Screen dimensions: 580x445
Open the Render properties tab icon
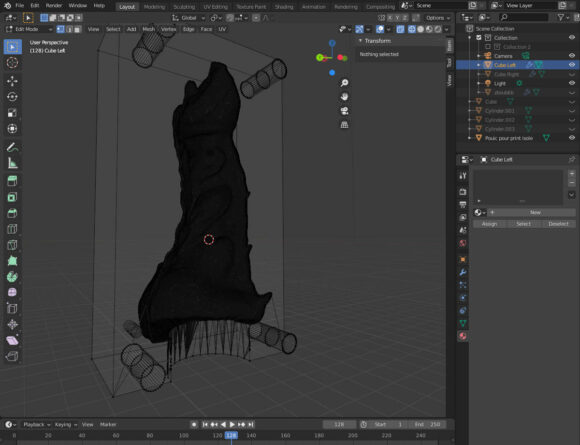[x=463, y=192]
